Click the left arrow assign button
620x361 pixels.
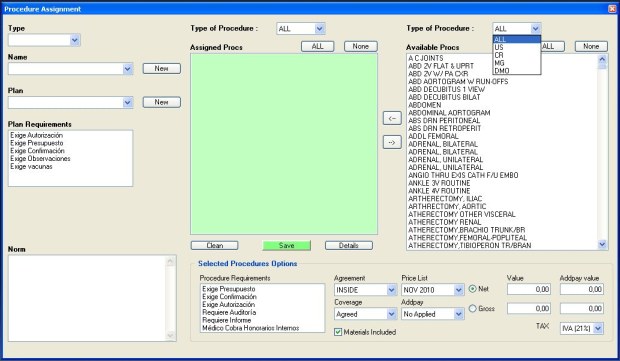392,118
